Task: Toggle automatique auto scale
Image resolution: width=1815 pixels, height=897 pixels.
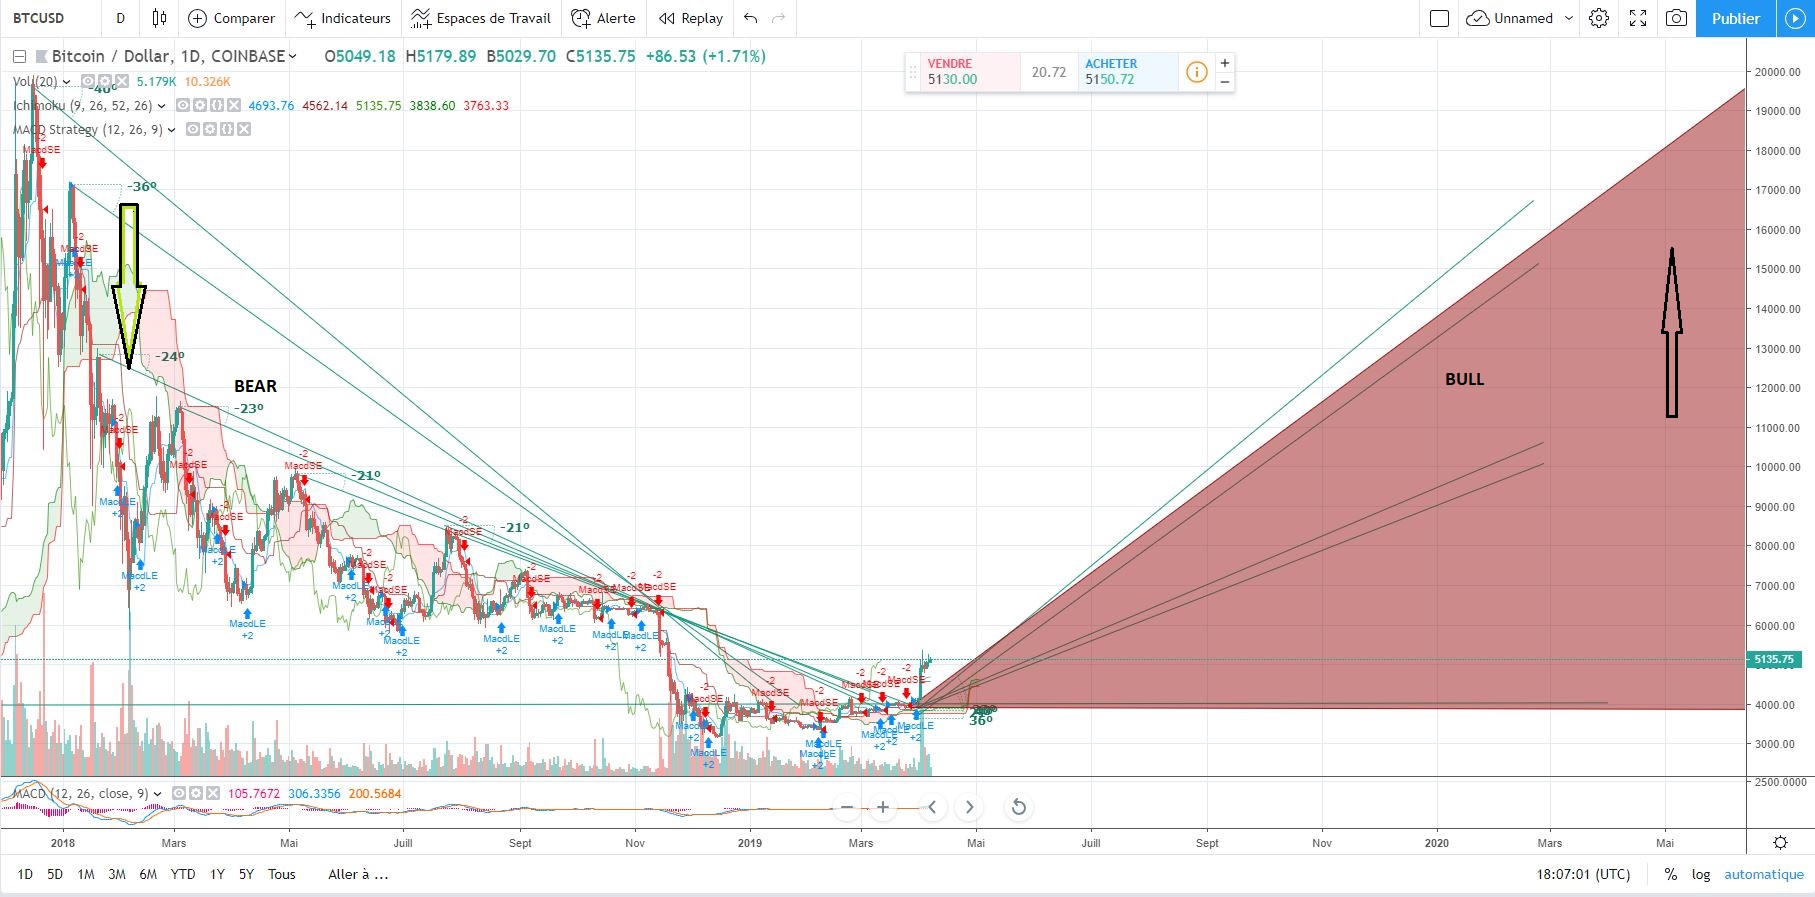Action: tap(1764, 874)
